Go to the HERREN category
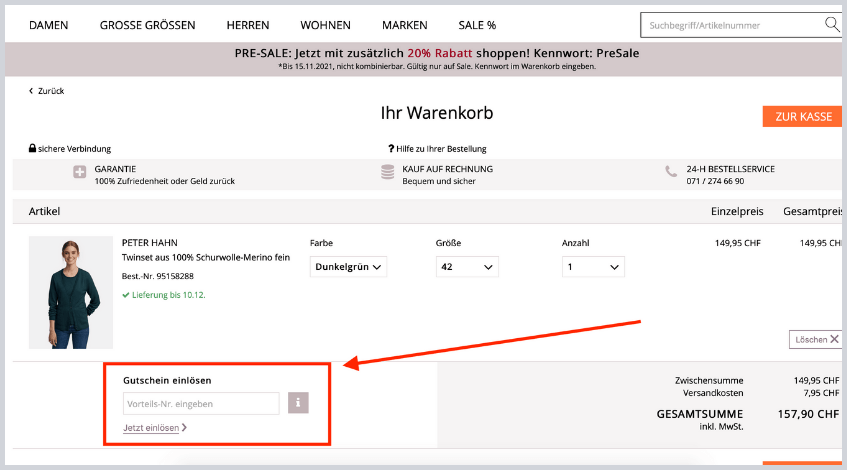Viewport: 847px width, 470px height. coord(248,25)
